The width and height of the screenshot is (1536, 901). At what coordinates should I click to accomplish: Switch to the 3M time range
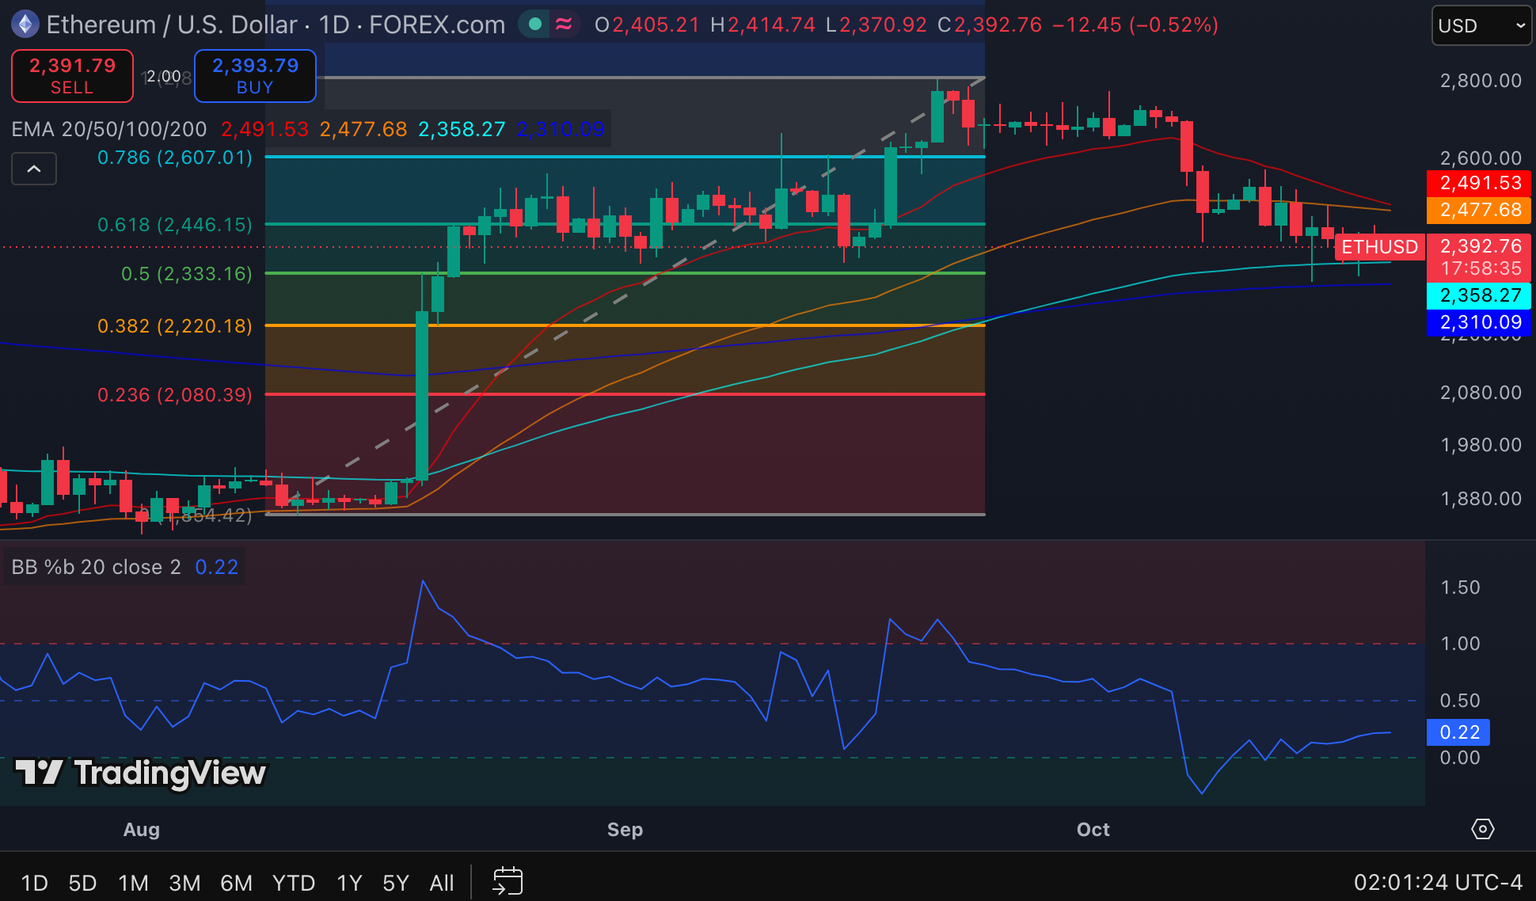pos(185,883)
